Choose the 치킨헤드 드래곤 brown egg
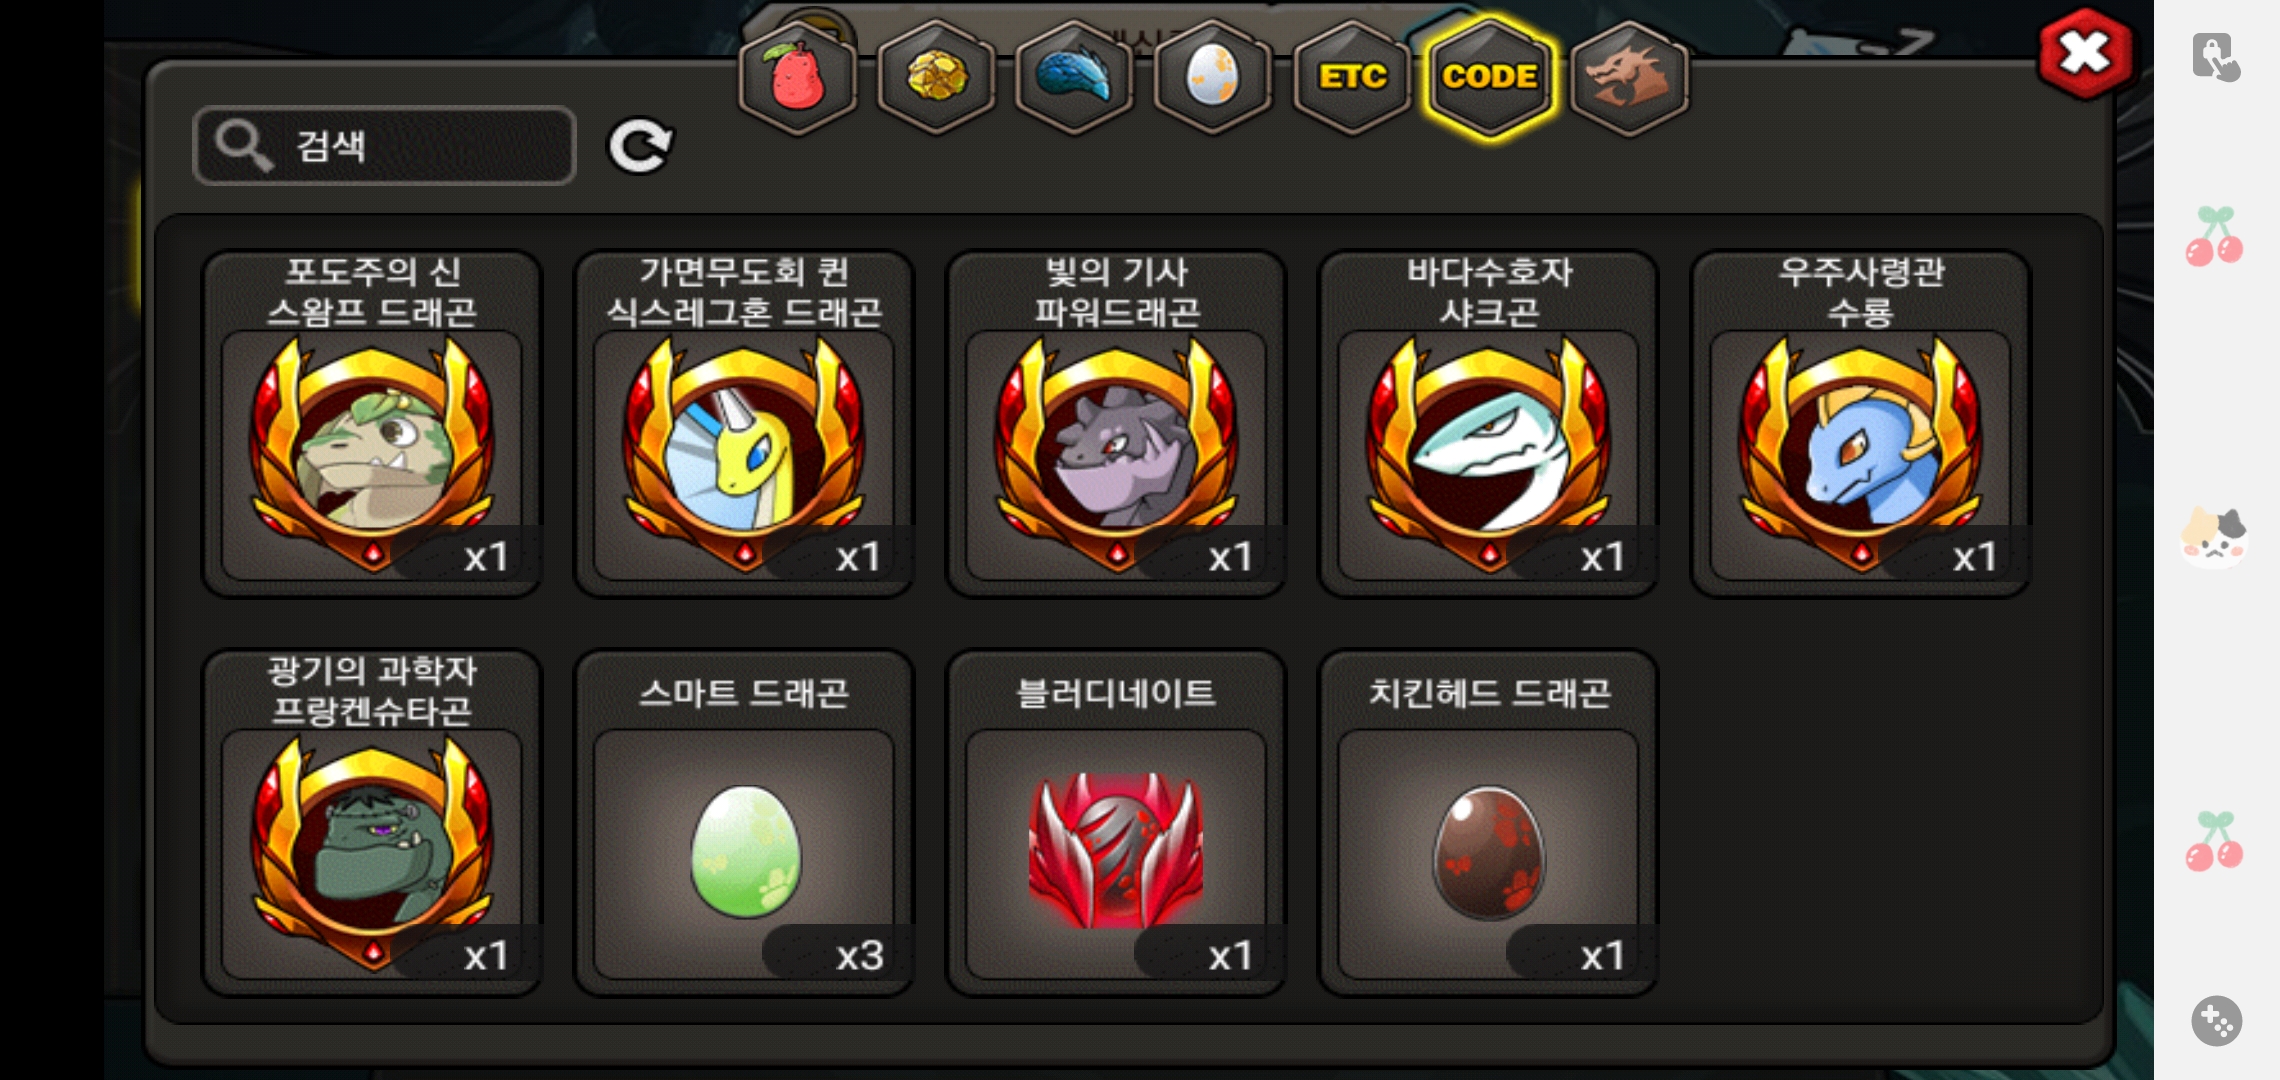Viewport: 2280px width, 1080px height. [1489, 823]
